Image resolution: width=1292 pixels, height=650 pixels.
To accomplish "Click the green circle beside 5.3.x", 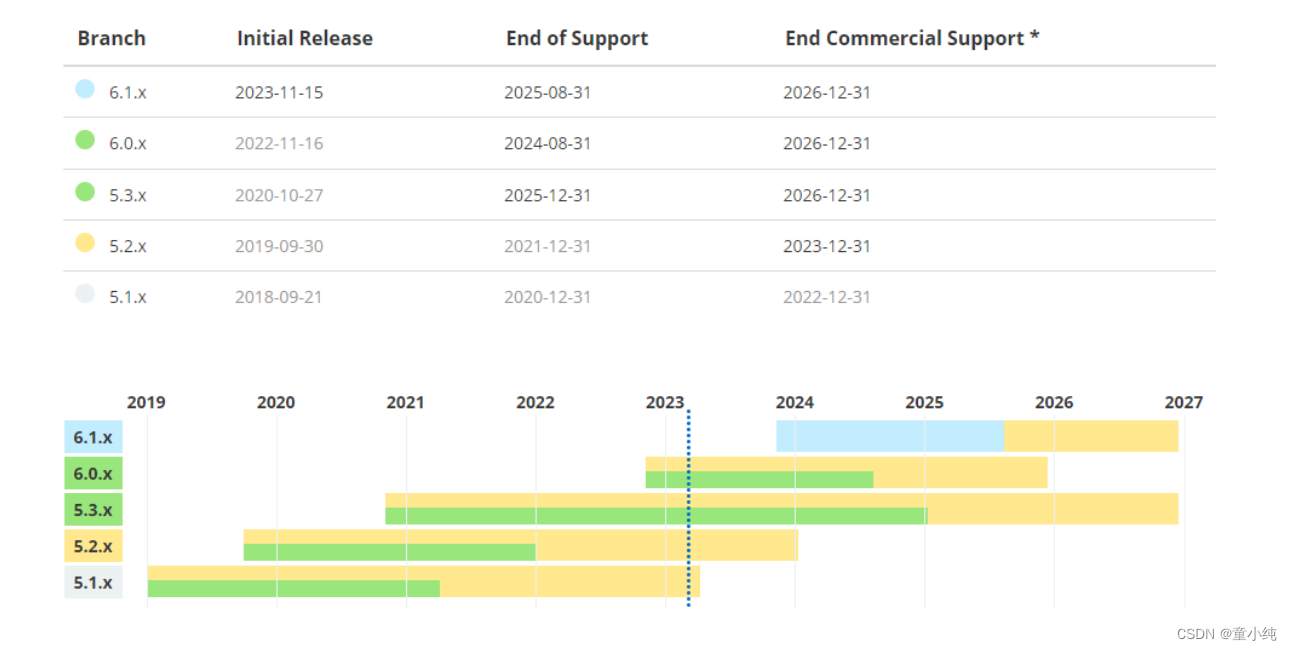I will [x=85, y=191].
